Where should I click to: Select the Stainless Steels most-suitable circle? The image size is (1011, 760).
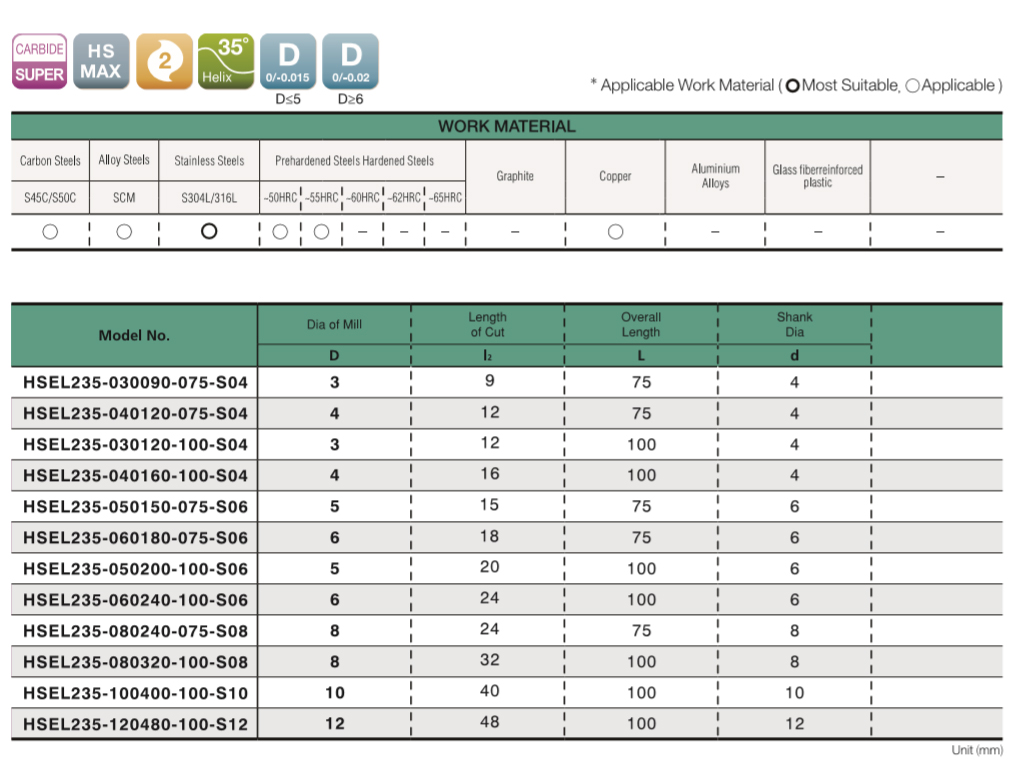208,232
